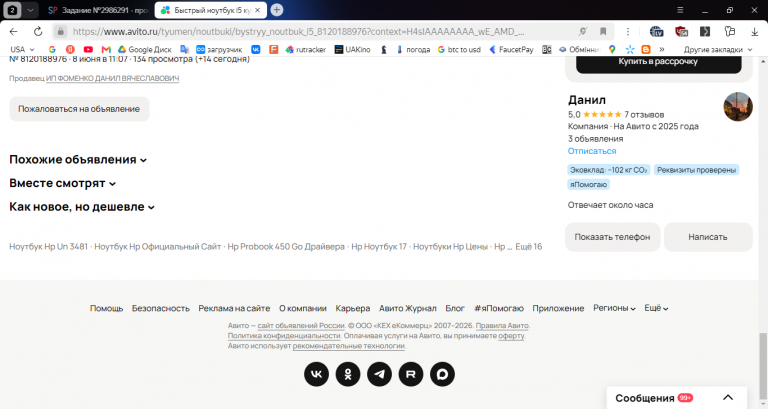Close the Быстрый ноутбук i5 tab

click(258, 10)
